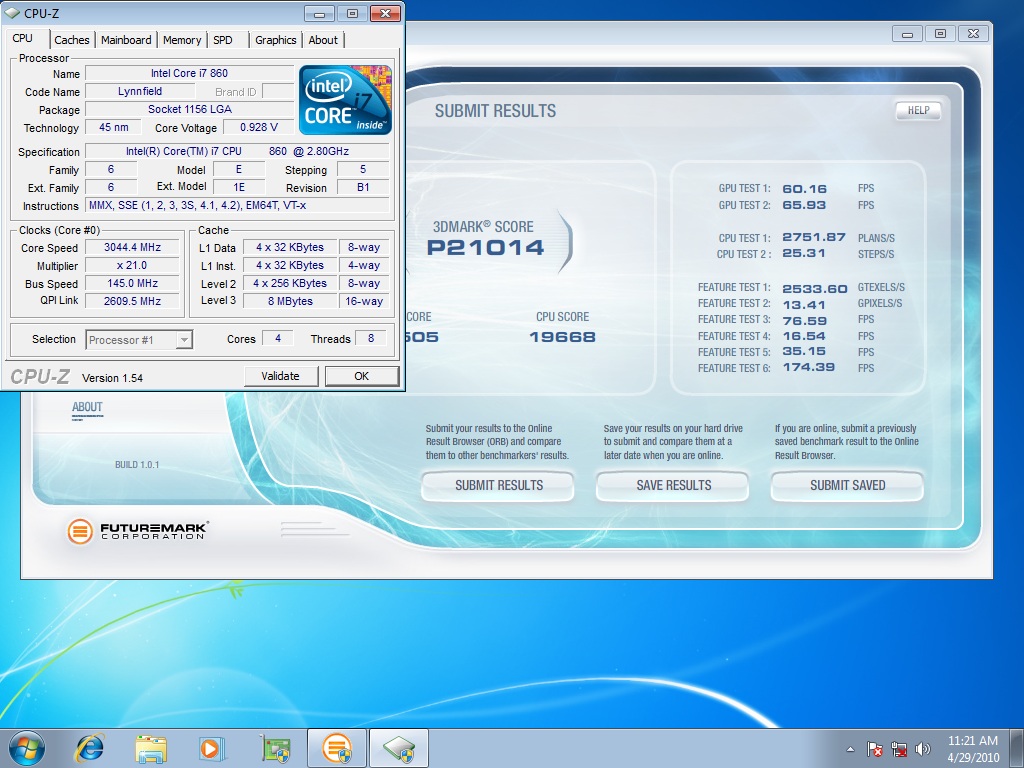Click the Validate button

click(280, 376)
